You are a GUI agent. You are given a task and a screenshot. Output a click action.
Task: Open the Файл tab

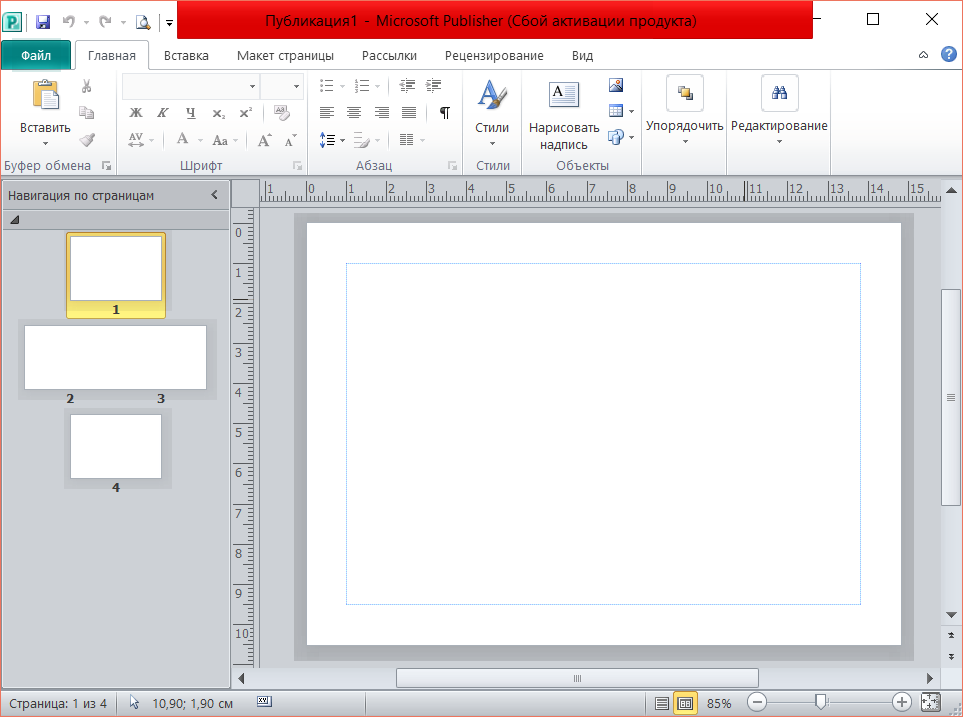tap(36, 55)
